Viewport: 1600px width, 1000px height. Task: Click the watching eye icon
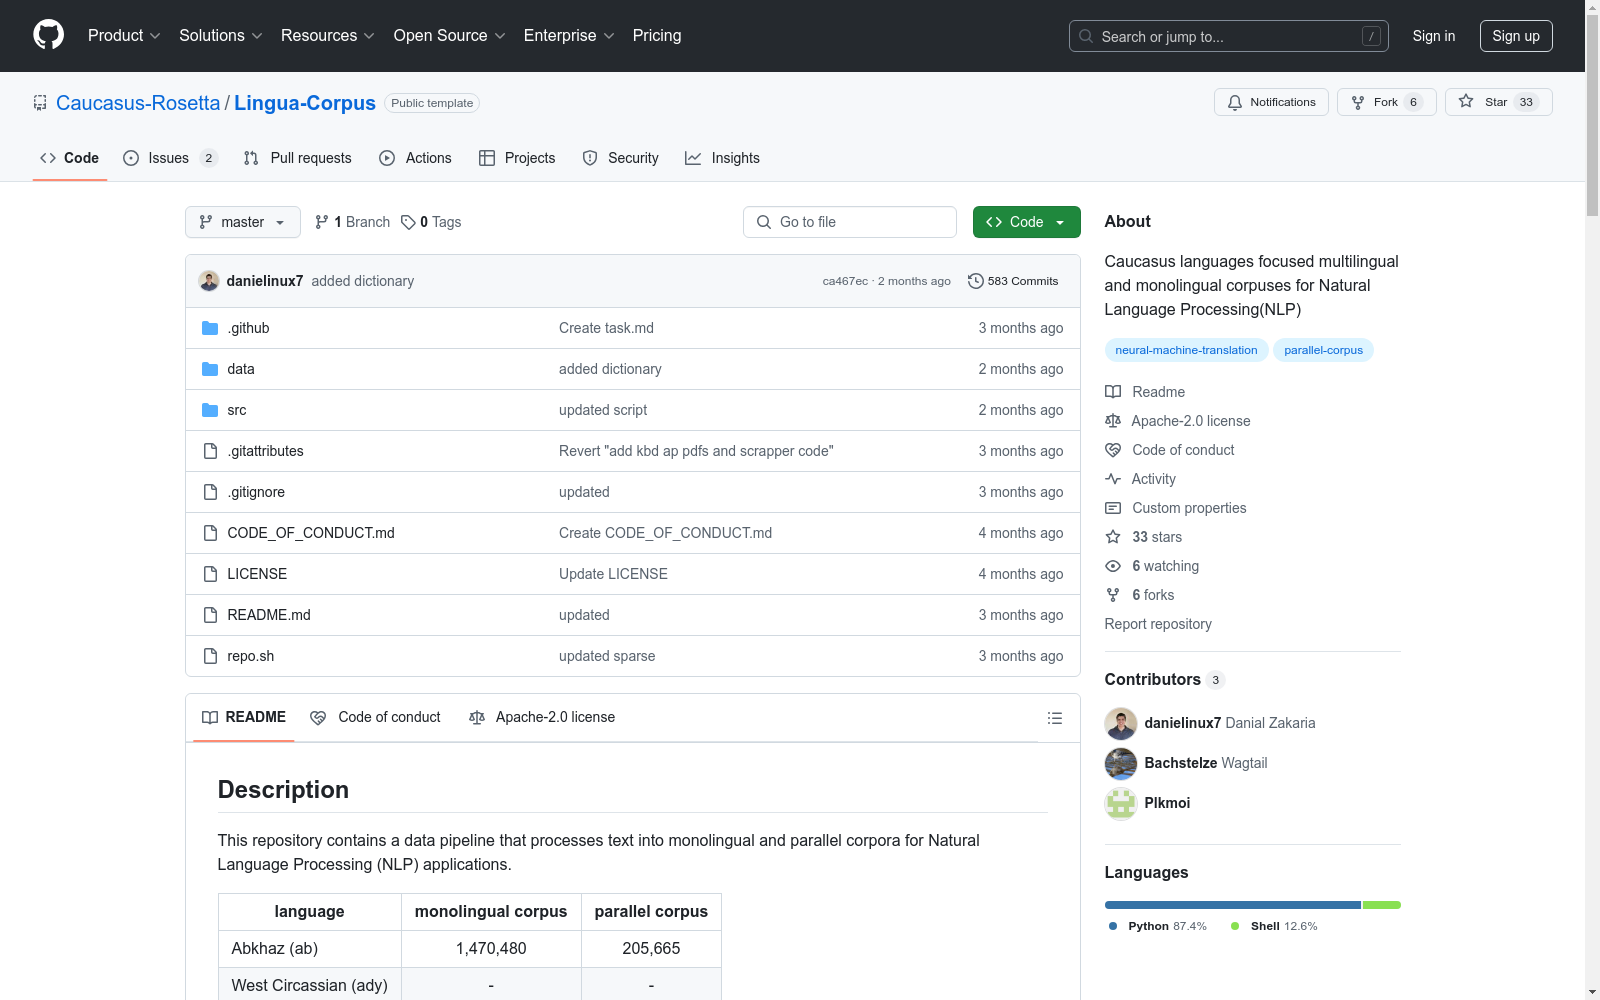[1113, 566]
